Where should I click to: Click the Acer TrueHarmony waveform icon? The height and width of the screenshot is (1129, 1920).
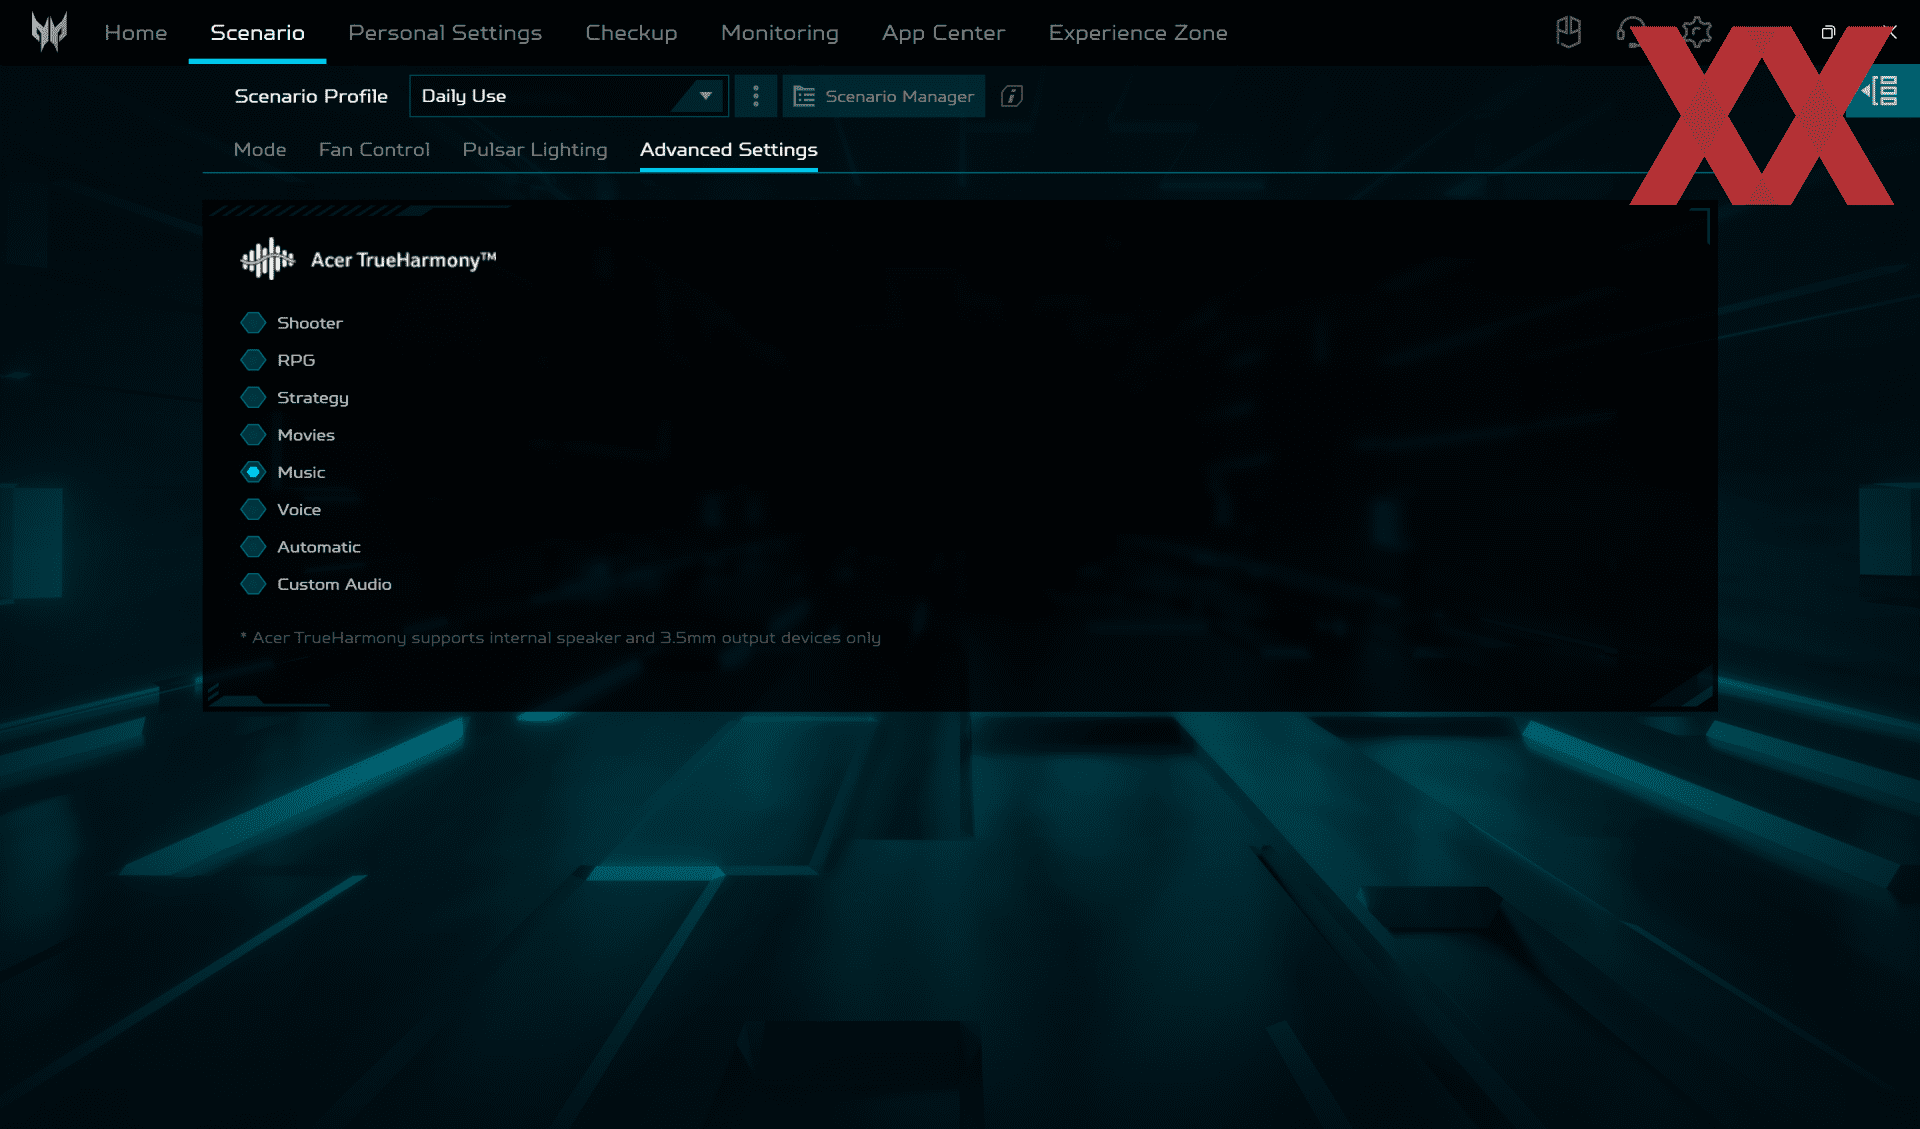[267, 259]
